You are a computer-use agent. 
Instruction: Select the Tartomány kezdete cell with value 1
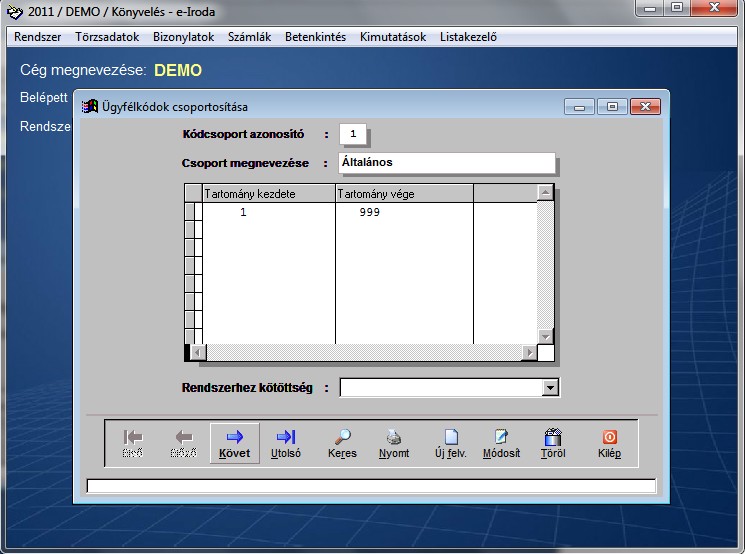pos(268,212)
